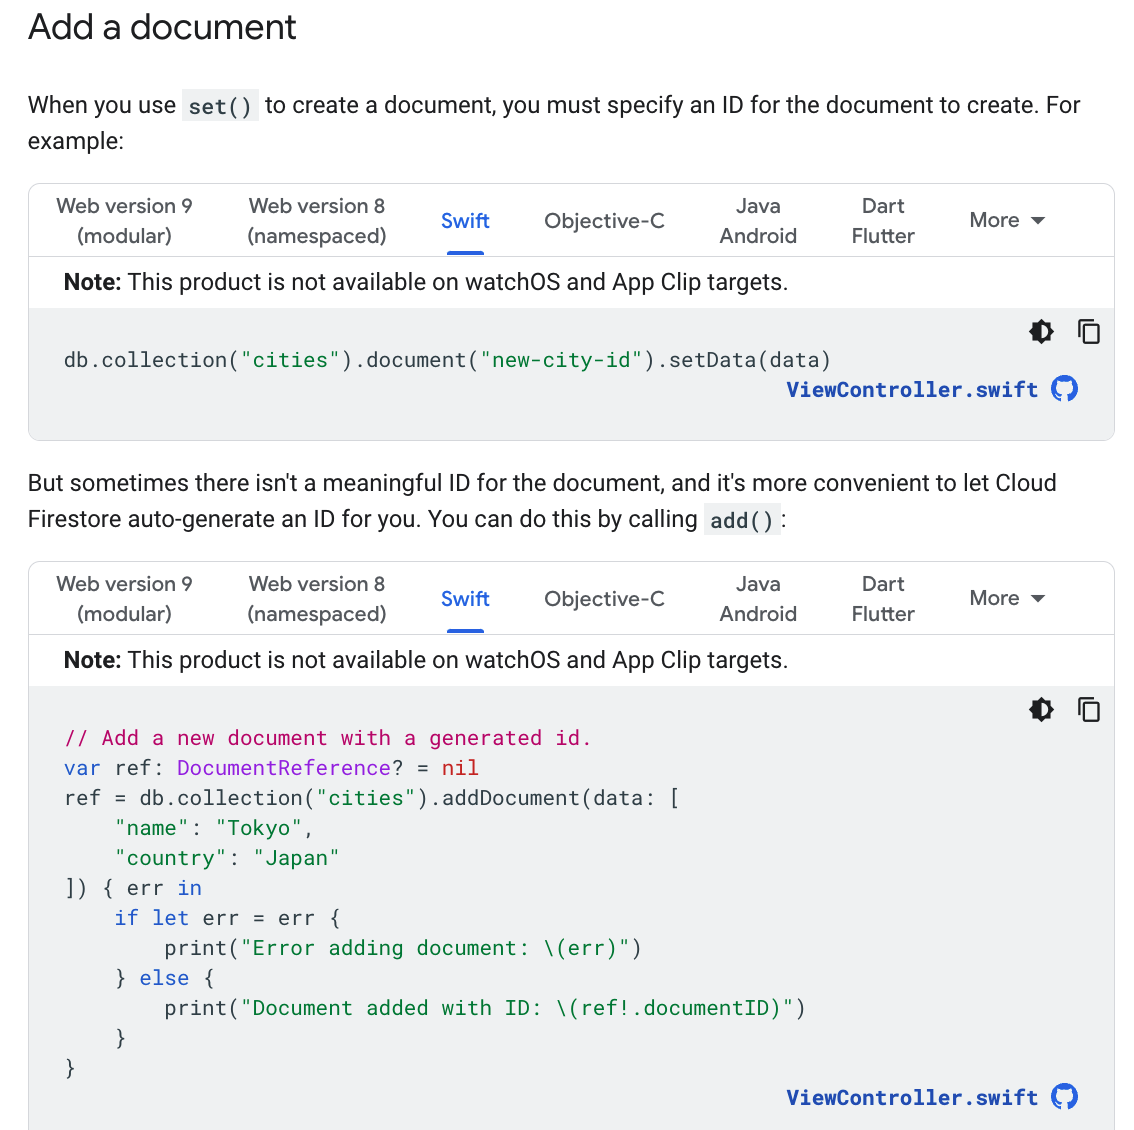The image size is (1134, 1130).
Task: Expand More dropdown in first tab bar
Action: coord(1007,220)
